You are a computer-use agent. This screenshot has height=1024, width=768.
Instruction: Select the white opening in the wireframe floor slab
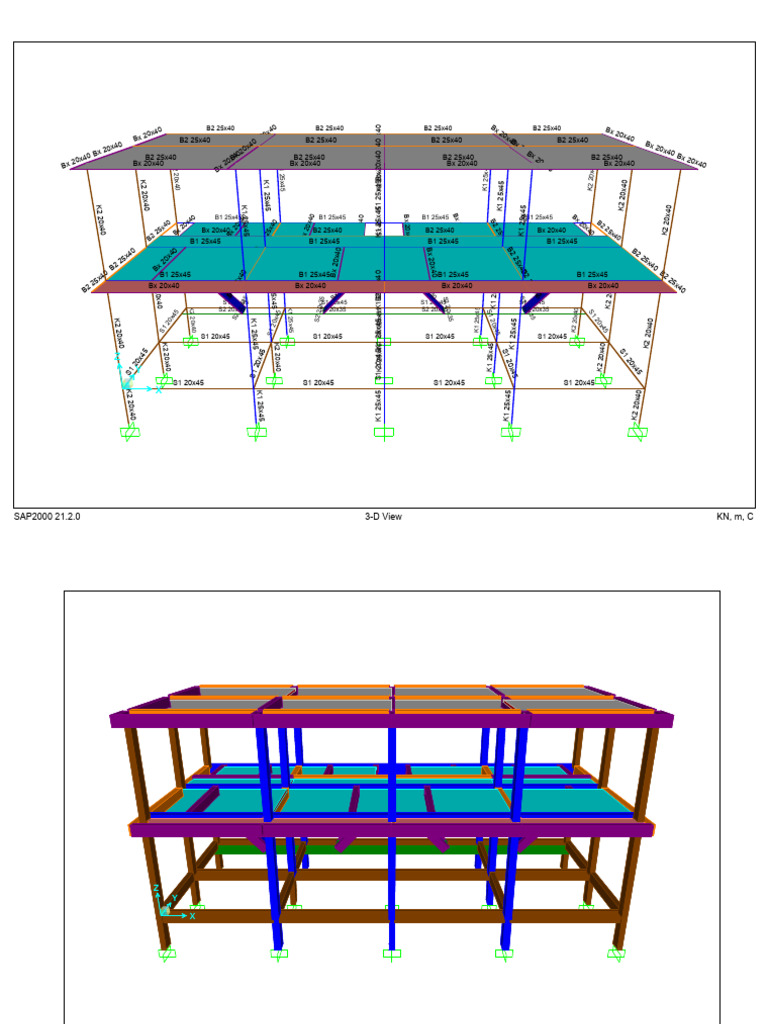pos(384,229)
